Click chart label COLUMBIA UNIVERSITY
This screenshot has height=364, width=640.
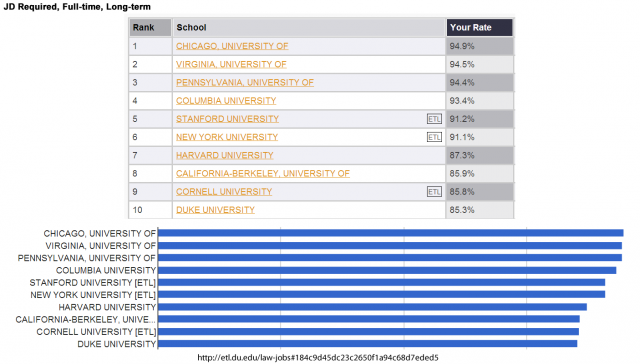point(106,270)
